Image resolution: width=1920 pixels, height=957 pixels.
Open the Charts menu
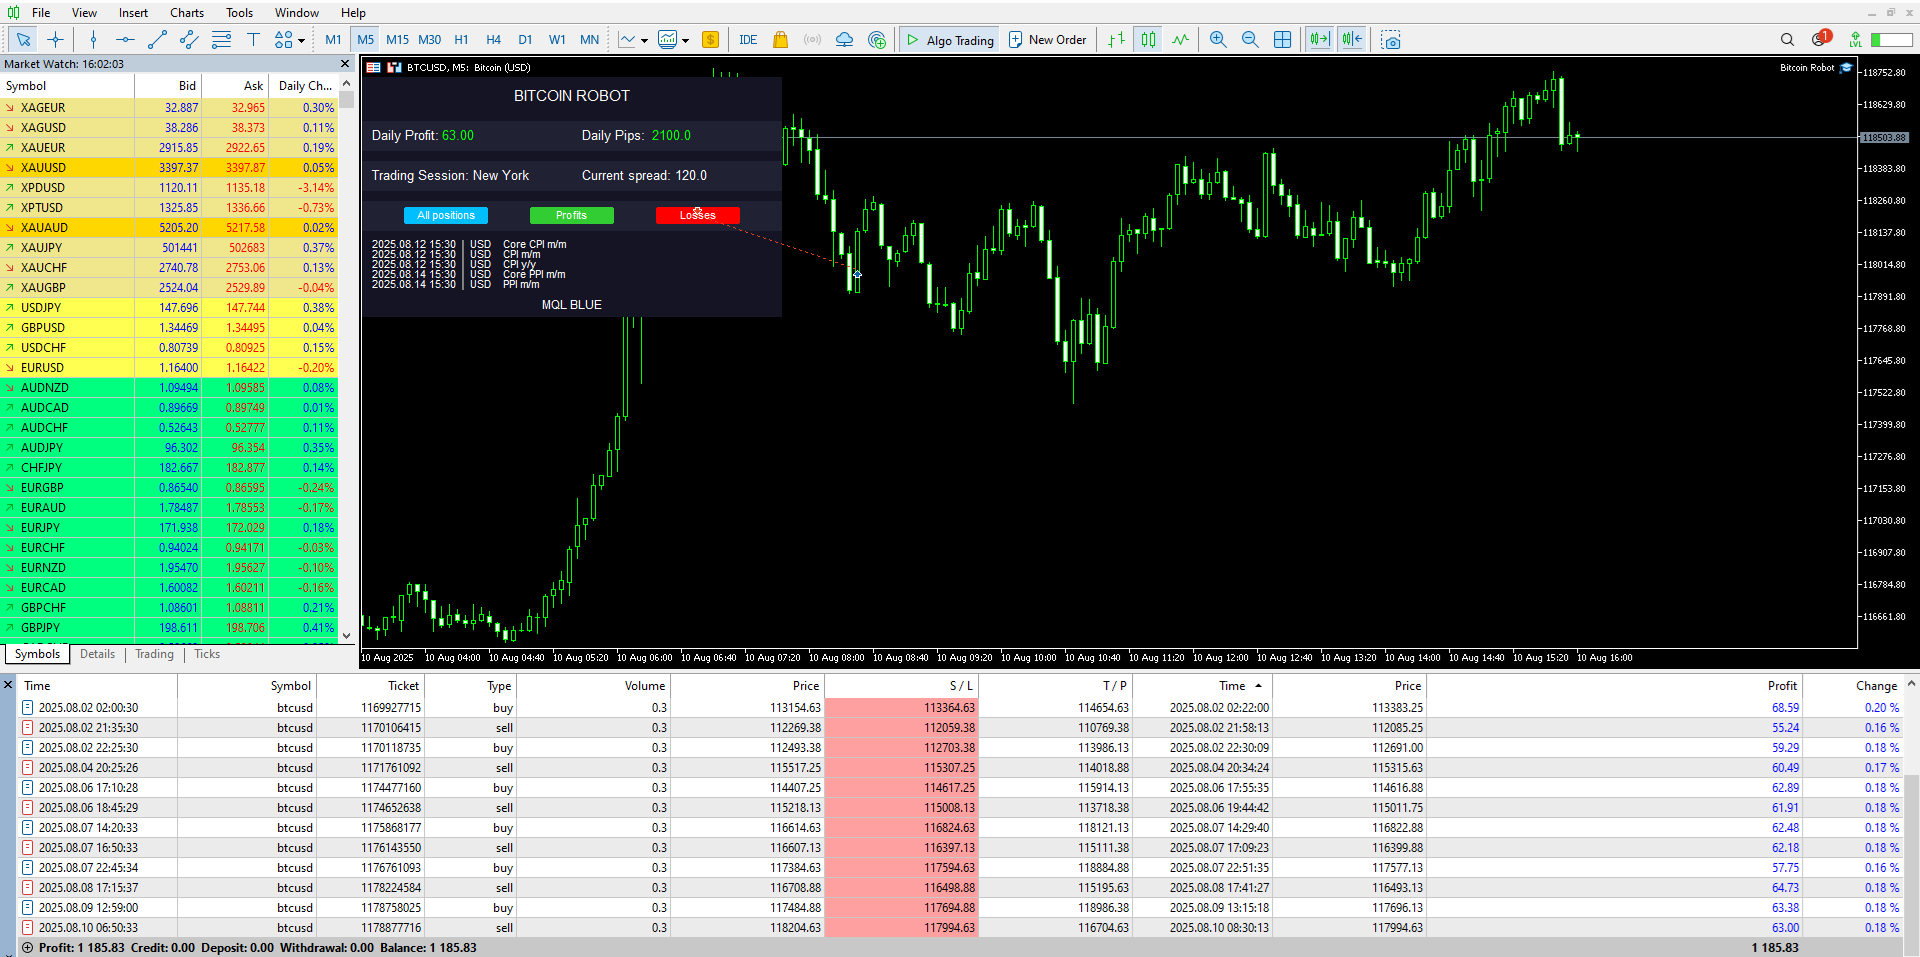(186, 12)
